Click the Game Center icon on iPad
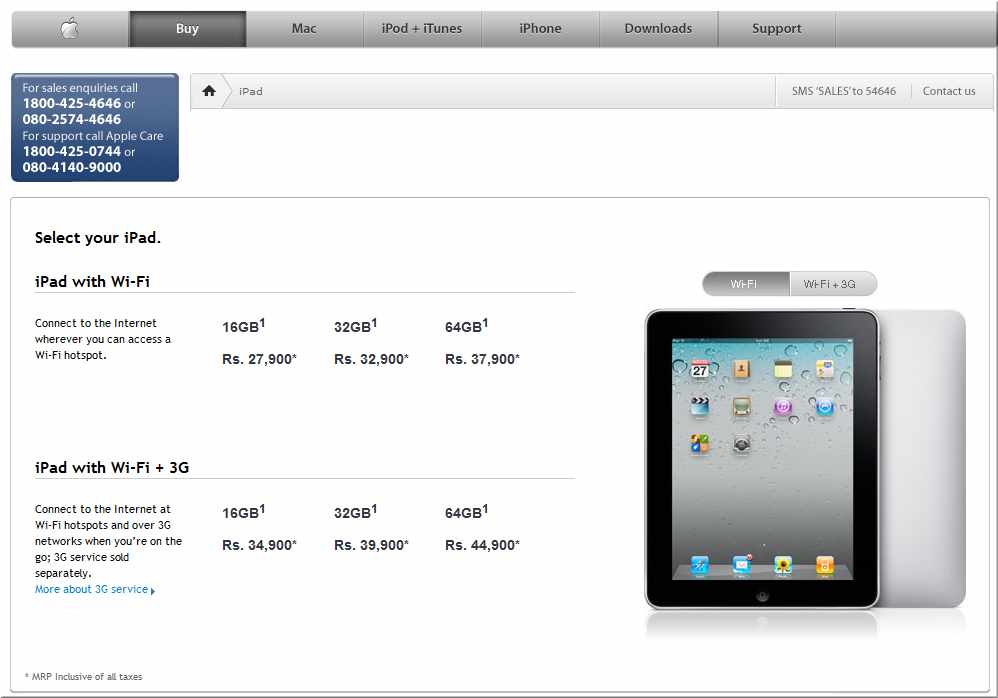 699,443
